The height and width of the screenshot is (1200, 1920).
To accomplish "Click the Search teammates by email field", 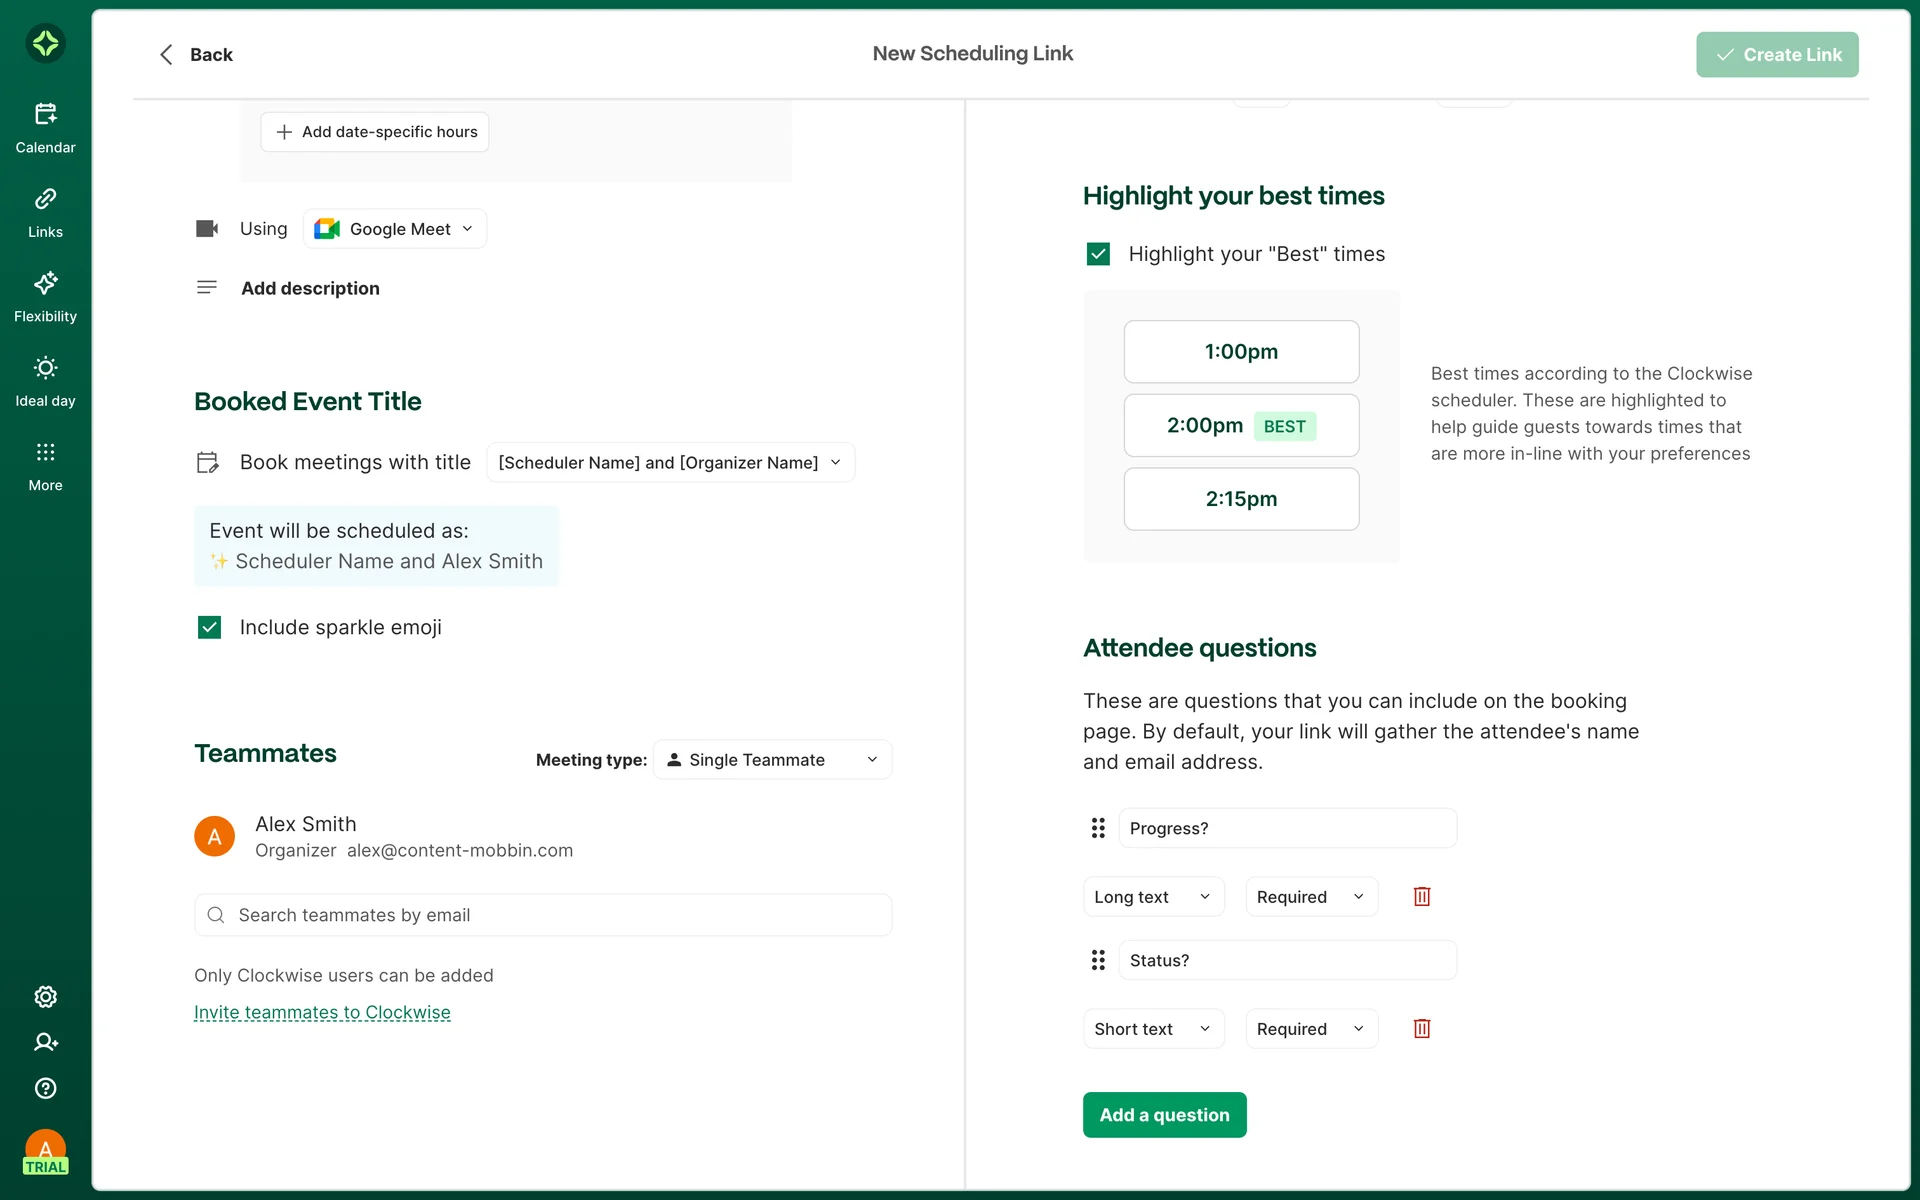I will 543,915.
